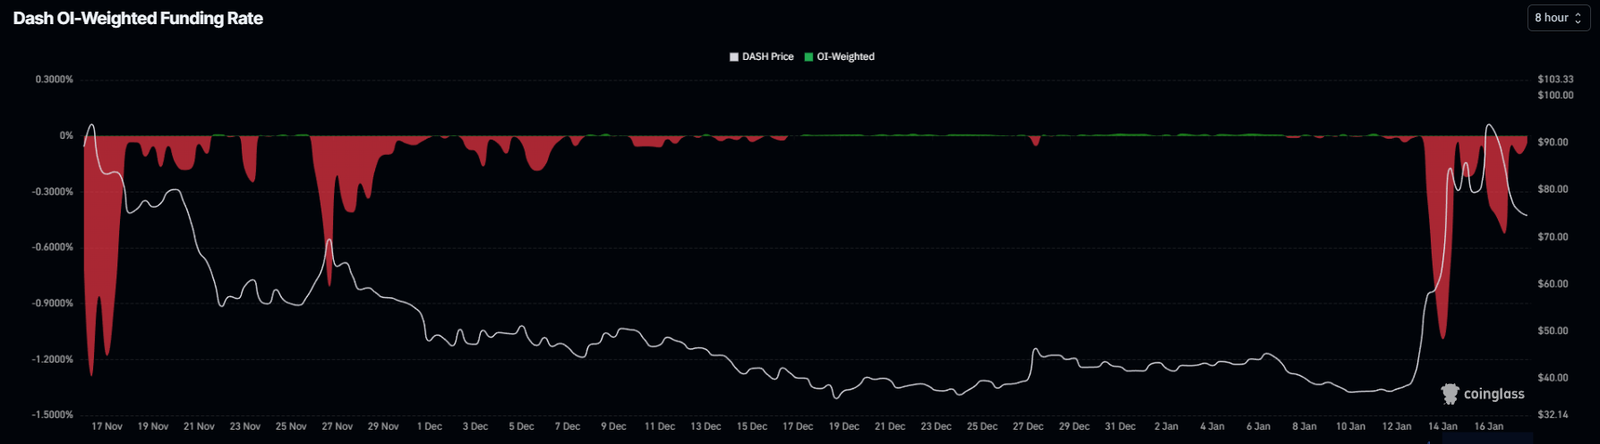Image resolution: width=1600 pixels, height=444 pixels.
Task: Click the Dash OI-Weighted Funding Rate title
Action: [x=138, y=18]
